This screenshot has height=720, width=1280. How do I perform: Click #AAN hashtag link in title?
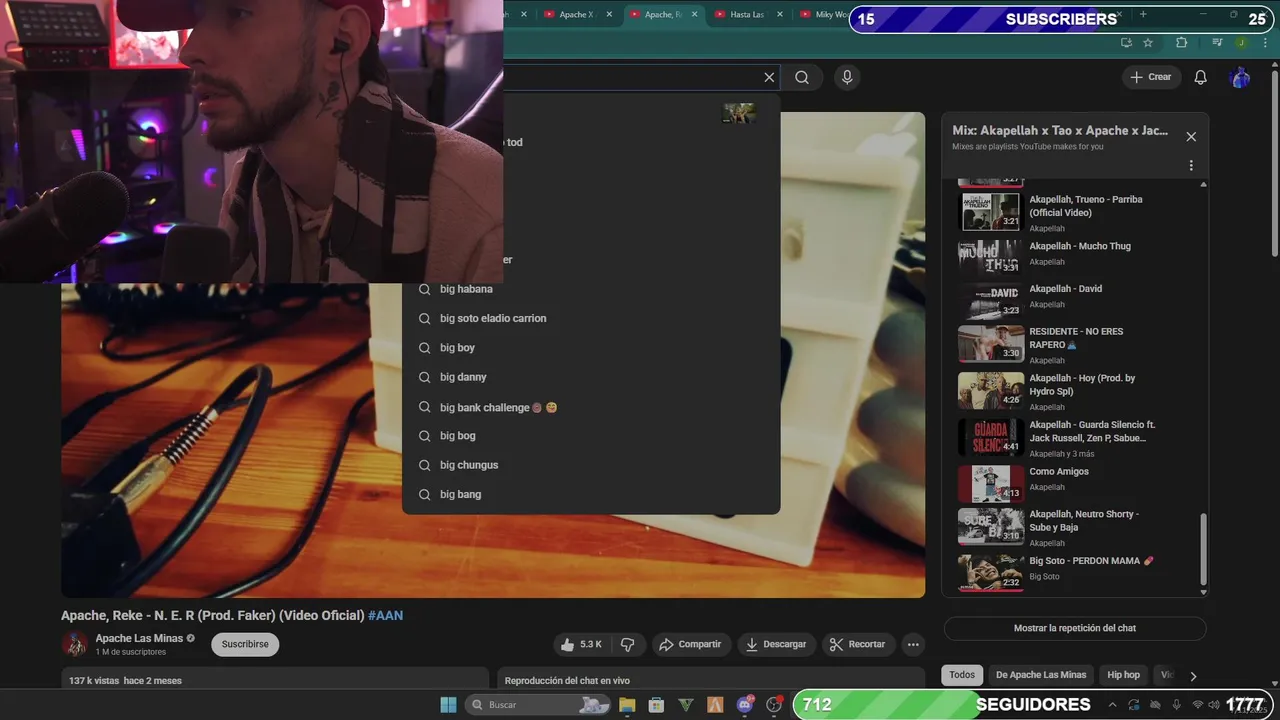pos(385,615)
